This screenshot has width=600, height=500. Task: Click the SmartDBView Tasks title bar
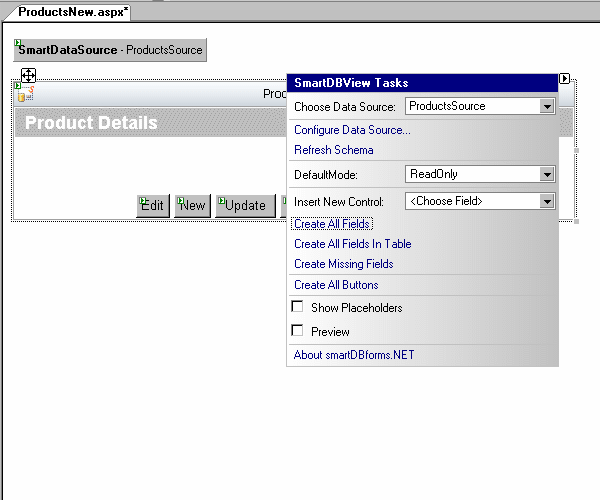(x=422, y=83)
